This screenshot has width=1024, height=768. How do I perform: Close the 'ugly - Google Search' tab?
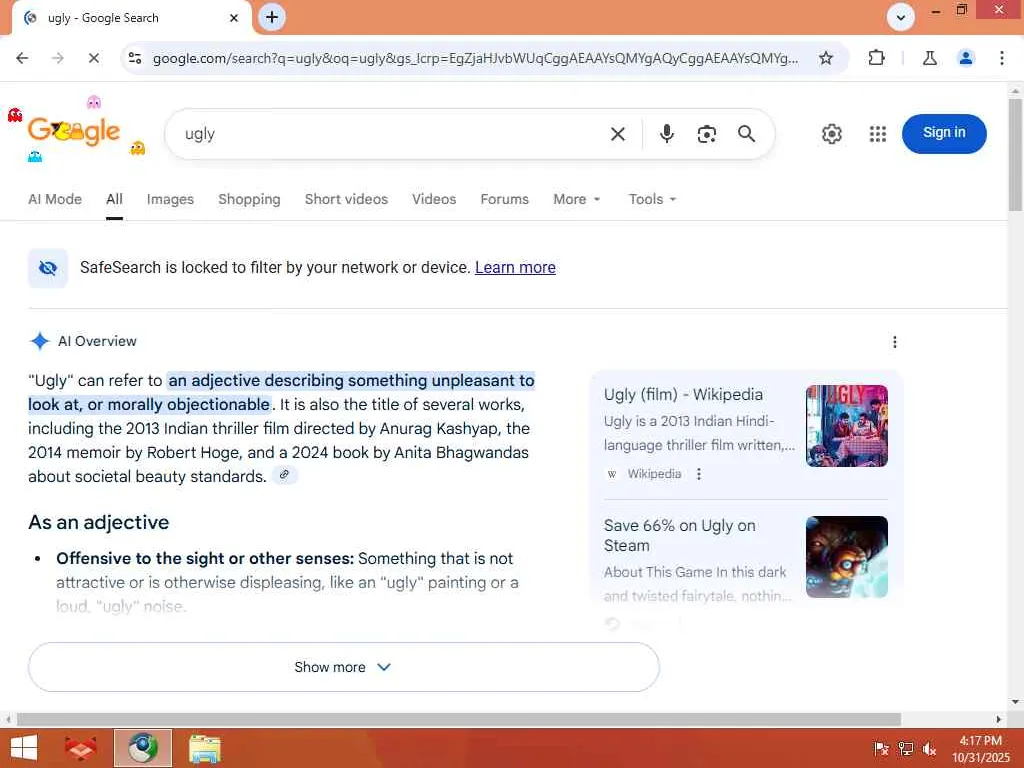click(x=234, y=18)
